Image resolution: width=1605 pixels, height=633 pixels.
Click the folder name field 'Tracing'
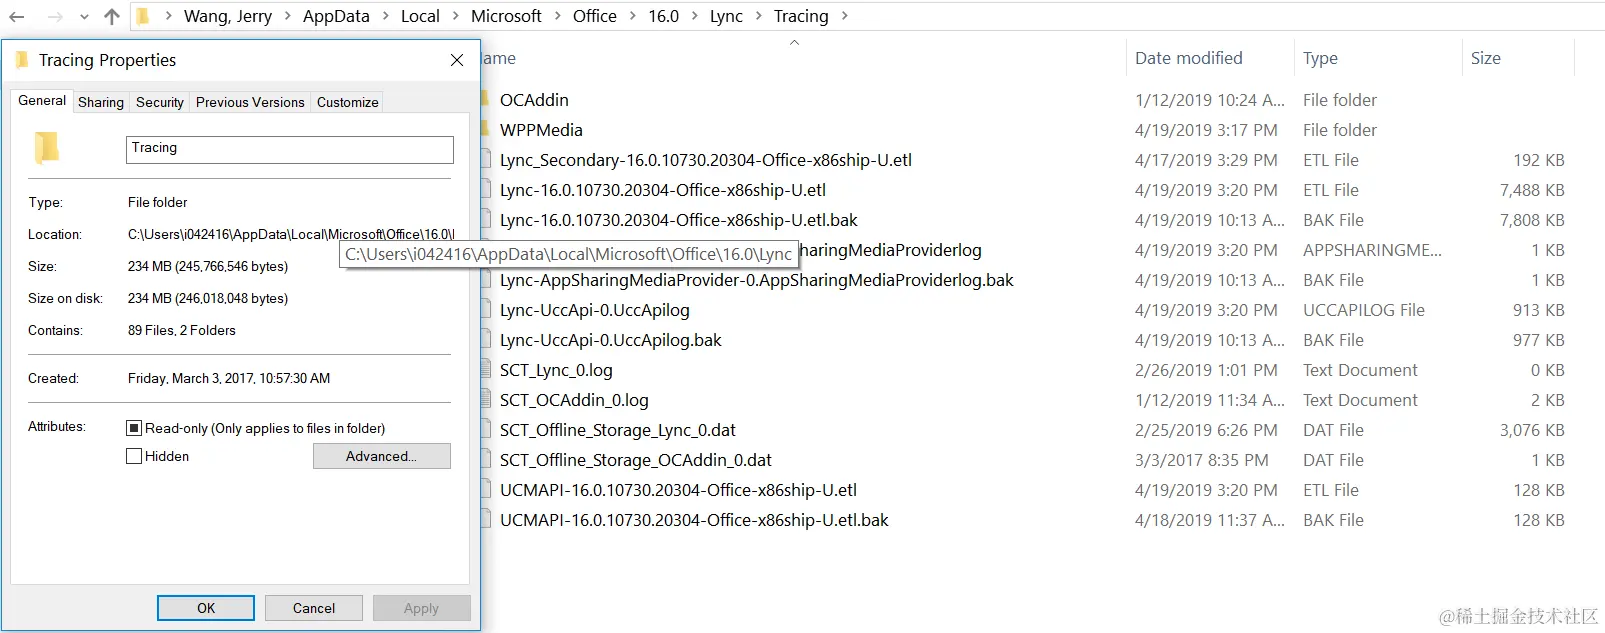(290, 149)
